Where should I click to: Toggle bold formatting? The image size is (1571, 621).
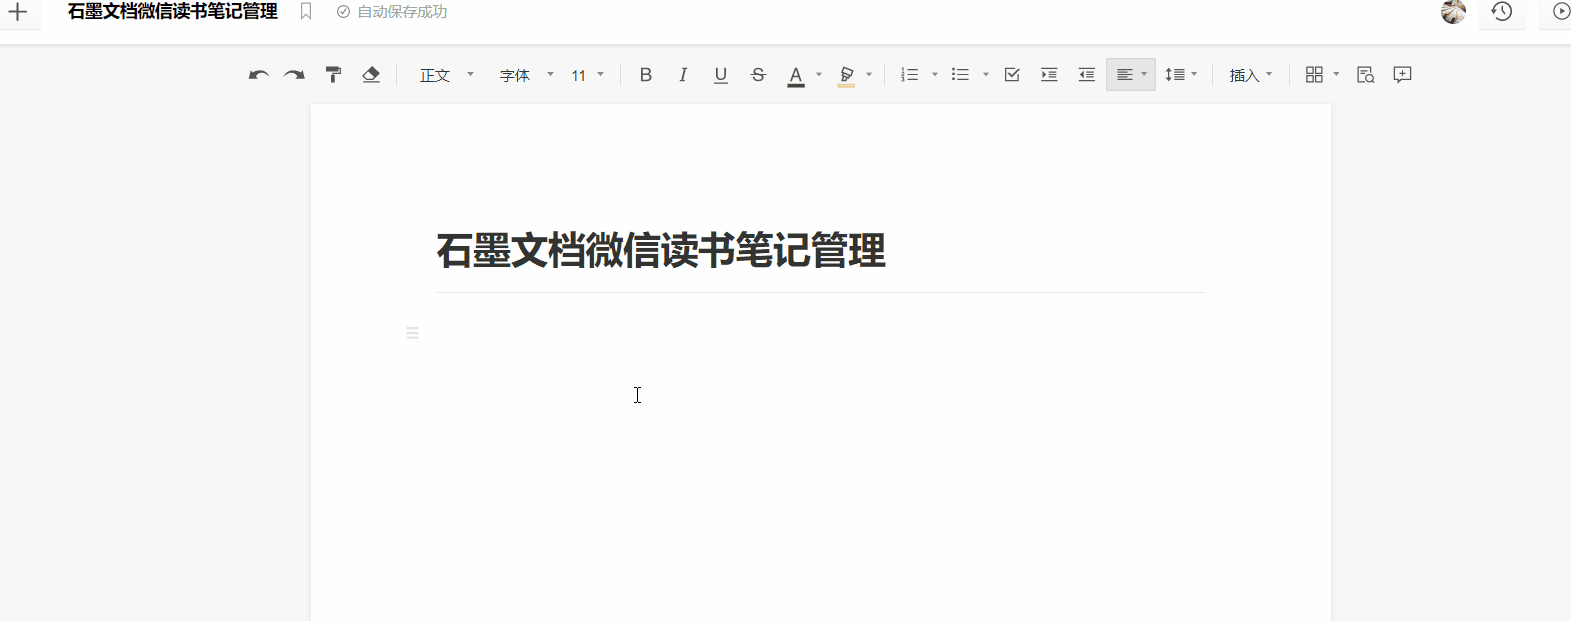point(646,75)
